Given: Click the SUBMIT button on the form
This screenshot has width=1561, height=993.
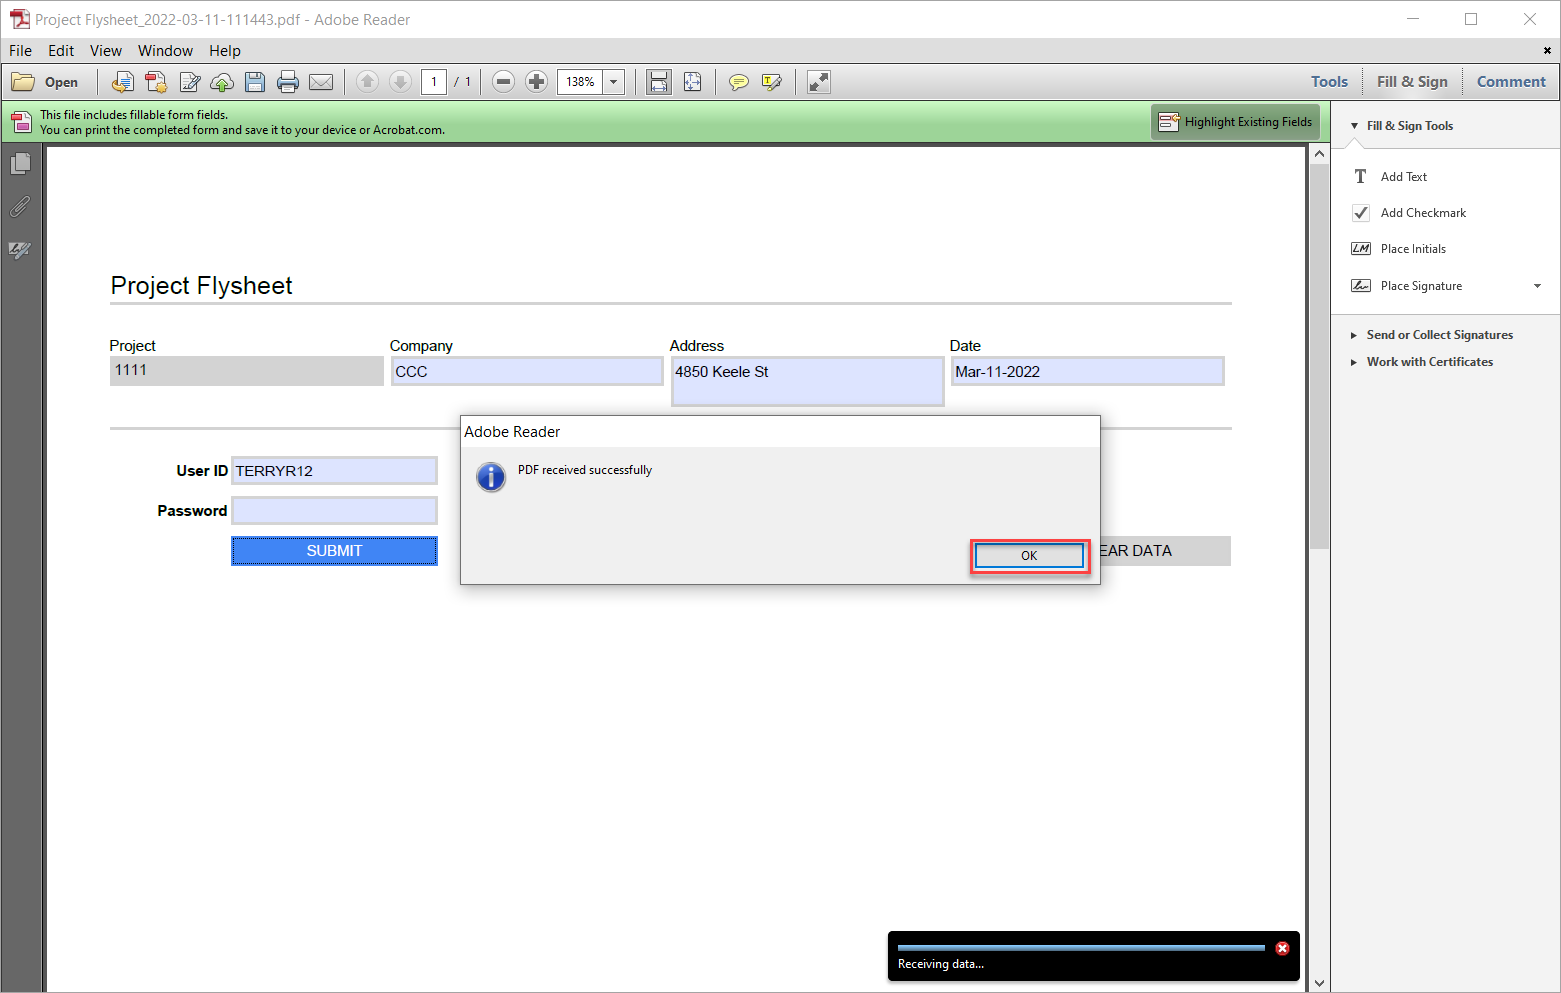Looking at the screenshot, I should (x=334, y=550).
